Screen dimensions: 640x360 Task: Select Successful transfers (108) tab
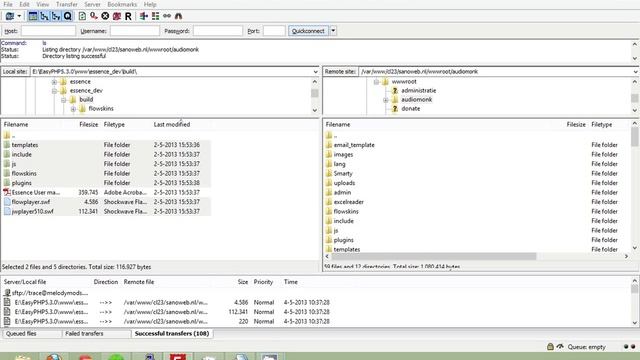[172, 333]
